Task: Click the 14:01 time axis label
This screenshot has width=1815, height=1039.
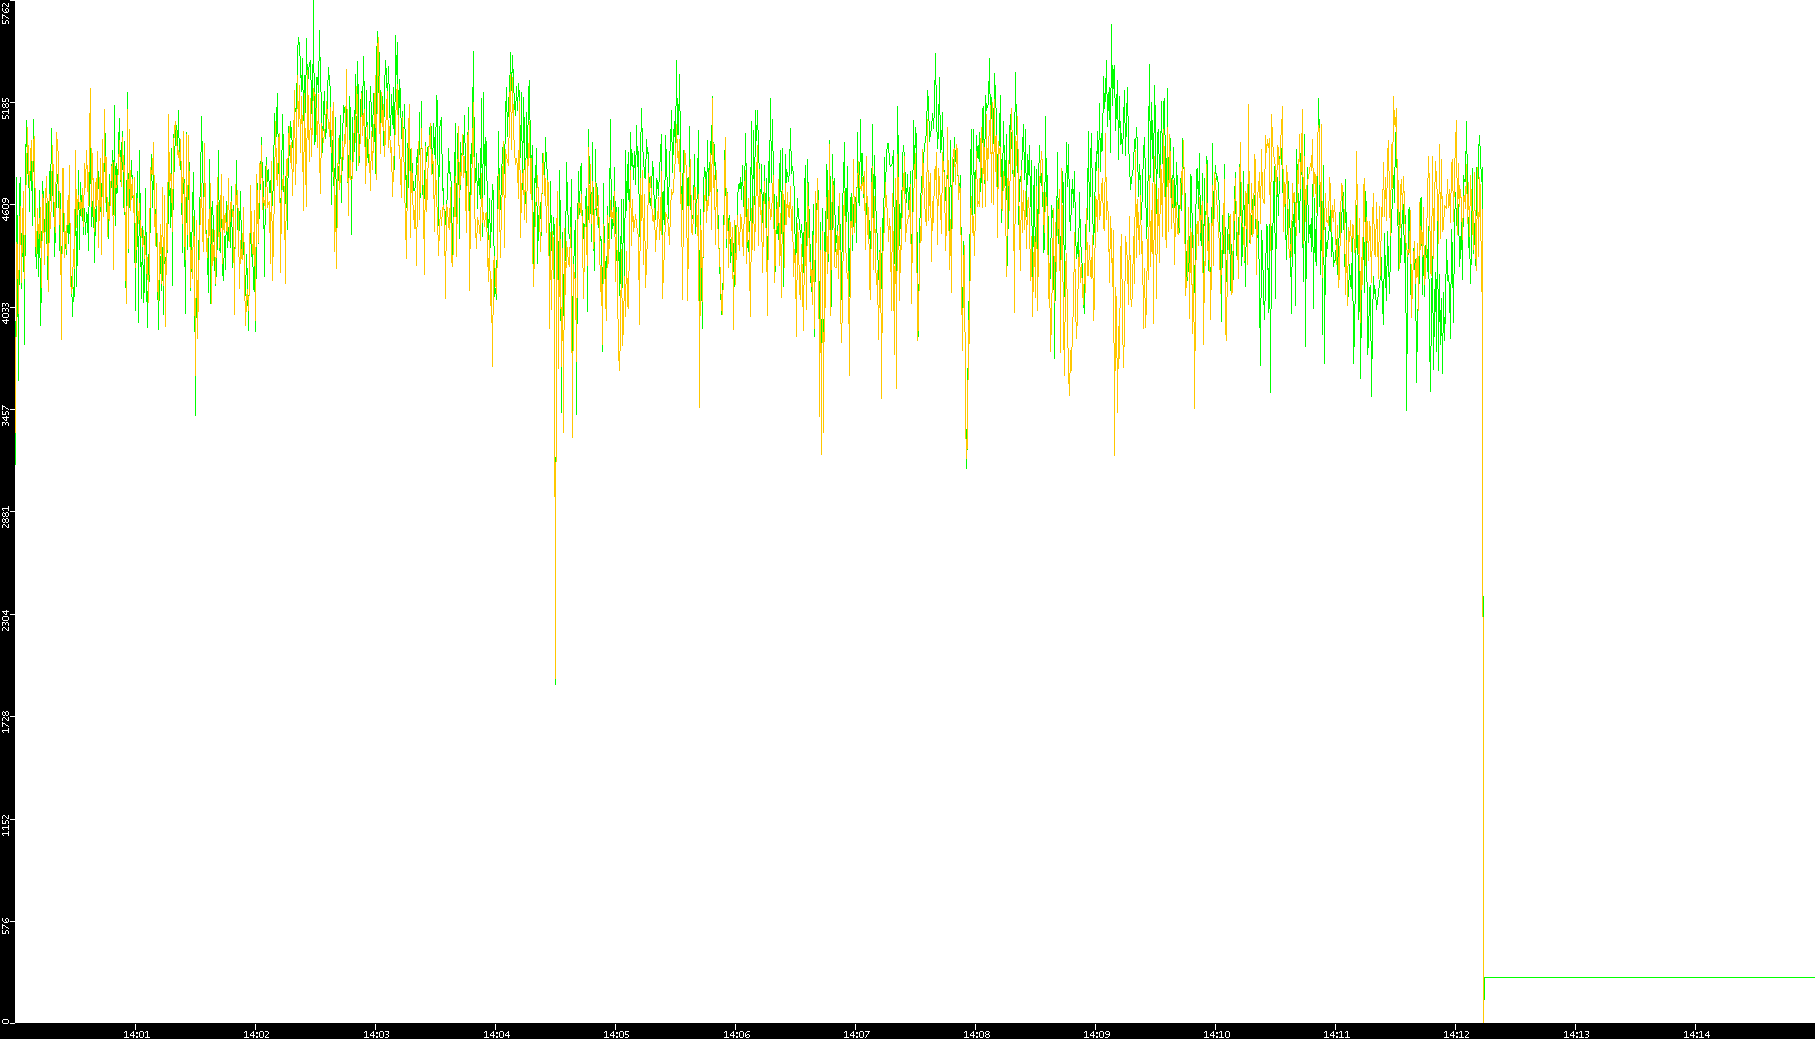Action: (136, 1034)
